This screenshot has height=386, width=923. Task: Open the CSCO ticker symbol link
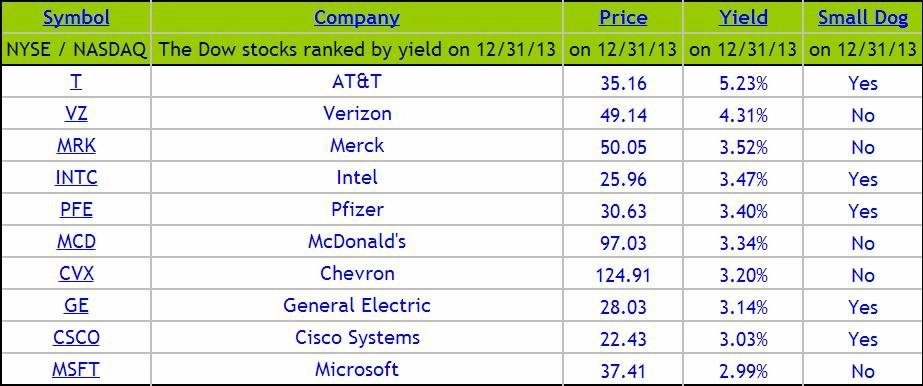point(76,338)
